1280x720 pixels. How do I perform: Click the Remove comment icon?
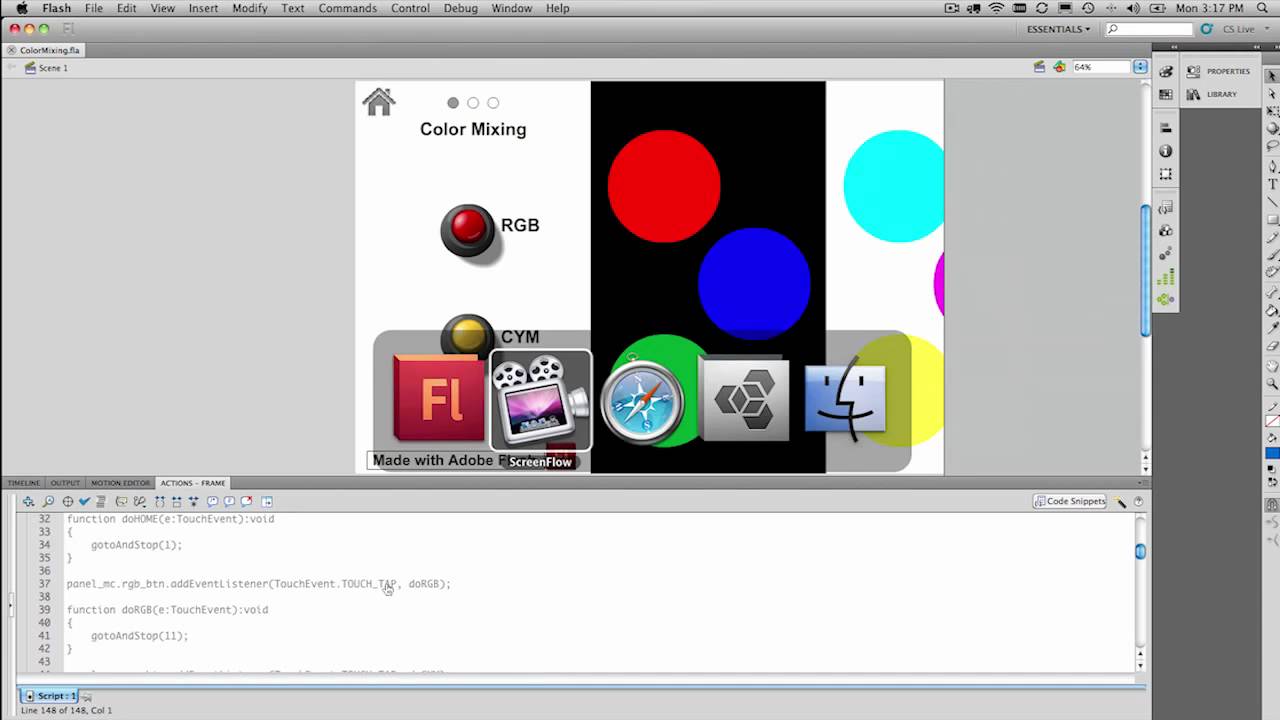click(246, 501)
